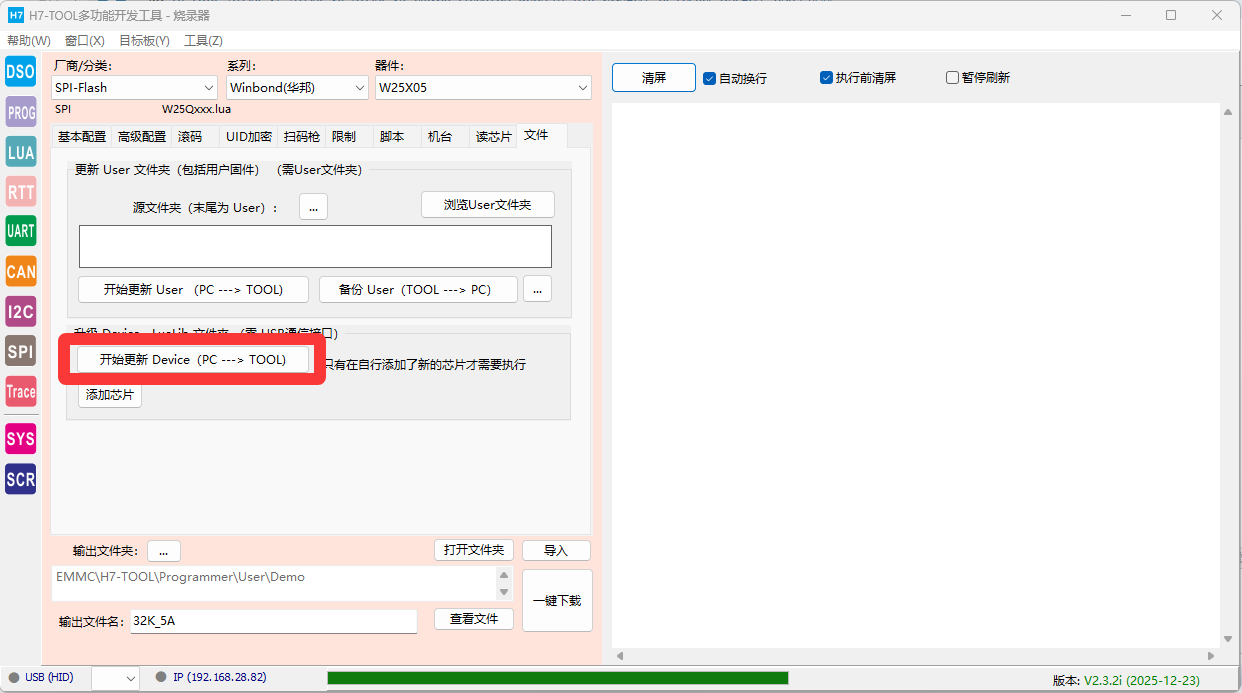Screen dimensions: 1242x693
Task: Select the PROG programmer sidebar icon
Action: coord(20,112)
